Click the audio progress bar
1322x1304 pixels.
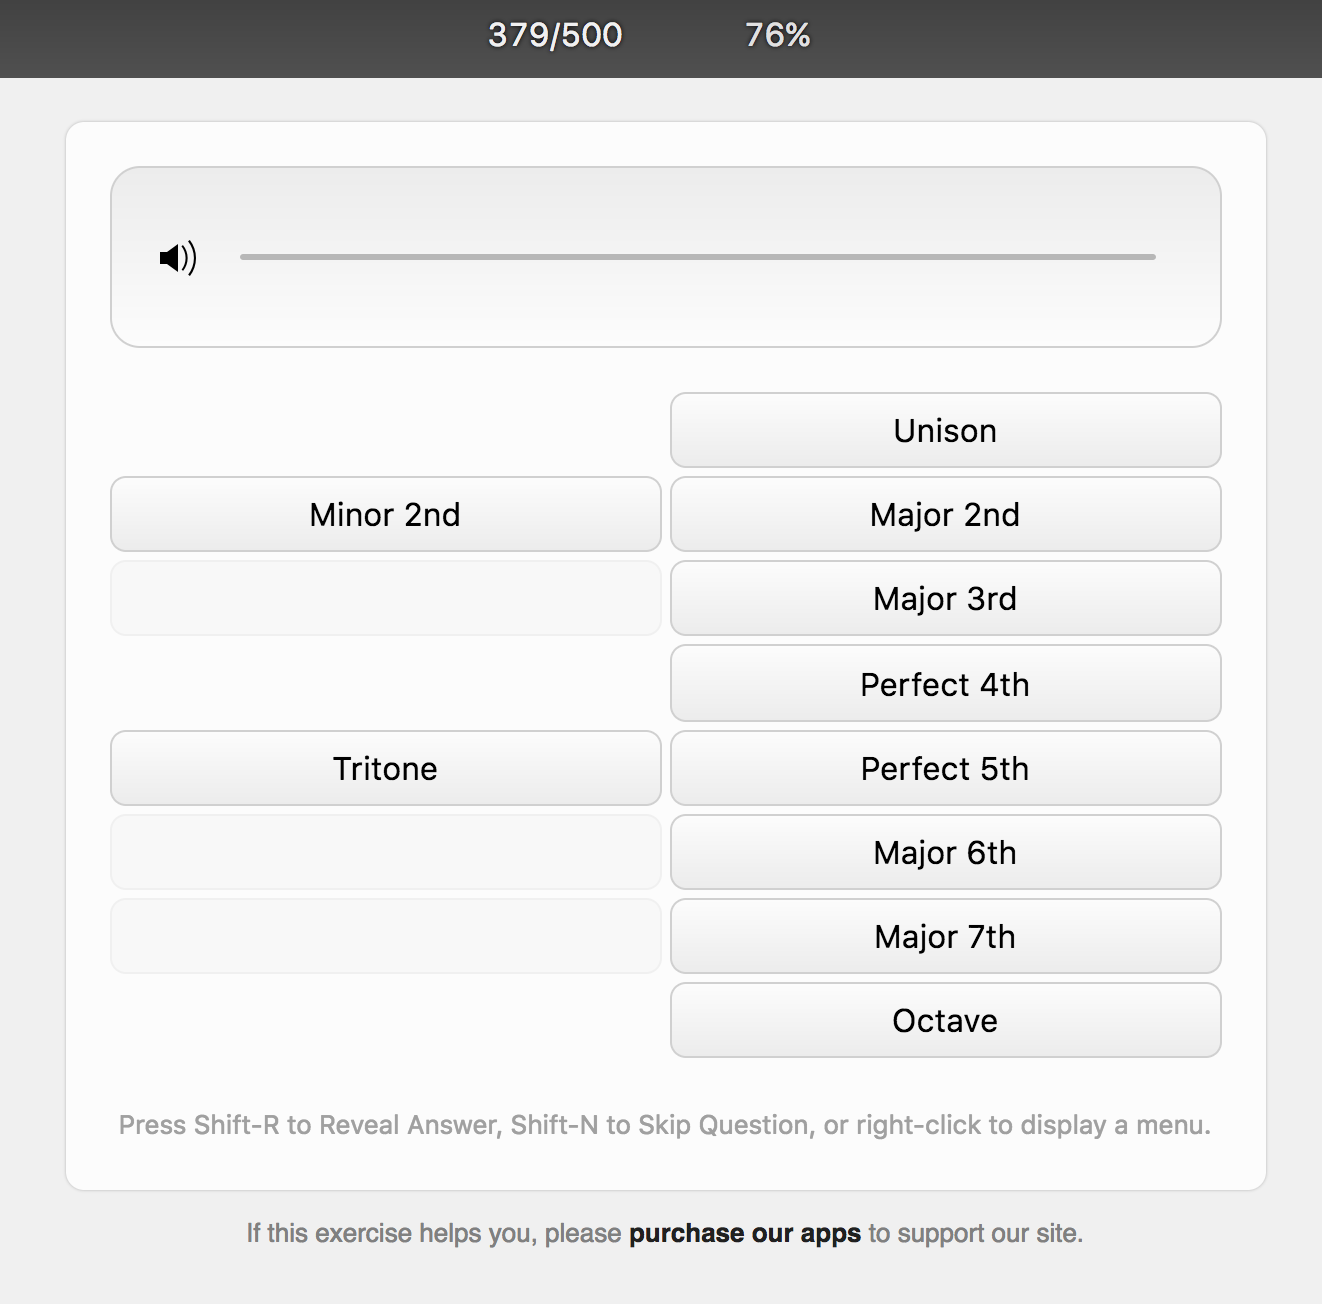click(698, 257)
